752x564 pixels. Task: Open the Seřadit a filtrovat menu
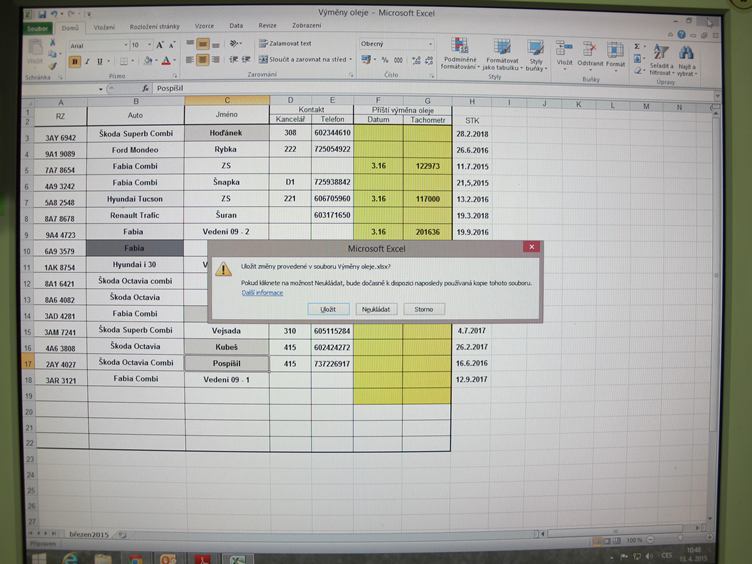[x=661, y=60]
